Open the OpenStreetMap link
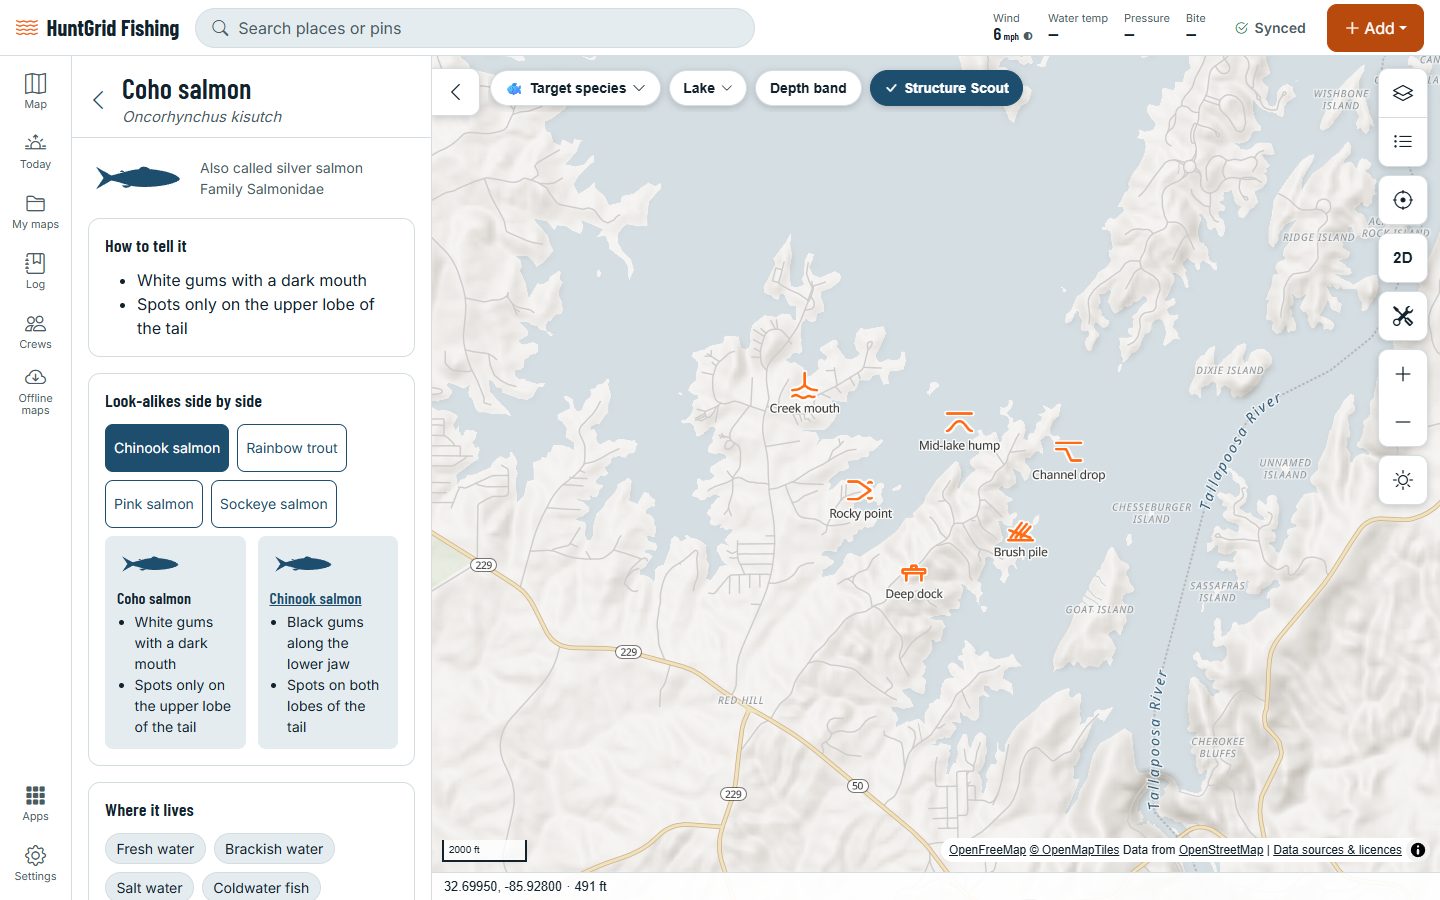Image resolution: width=1440 pixels, height=900 pixels. (1221, 850)
